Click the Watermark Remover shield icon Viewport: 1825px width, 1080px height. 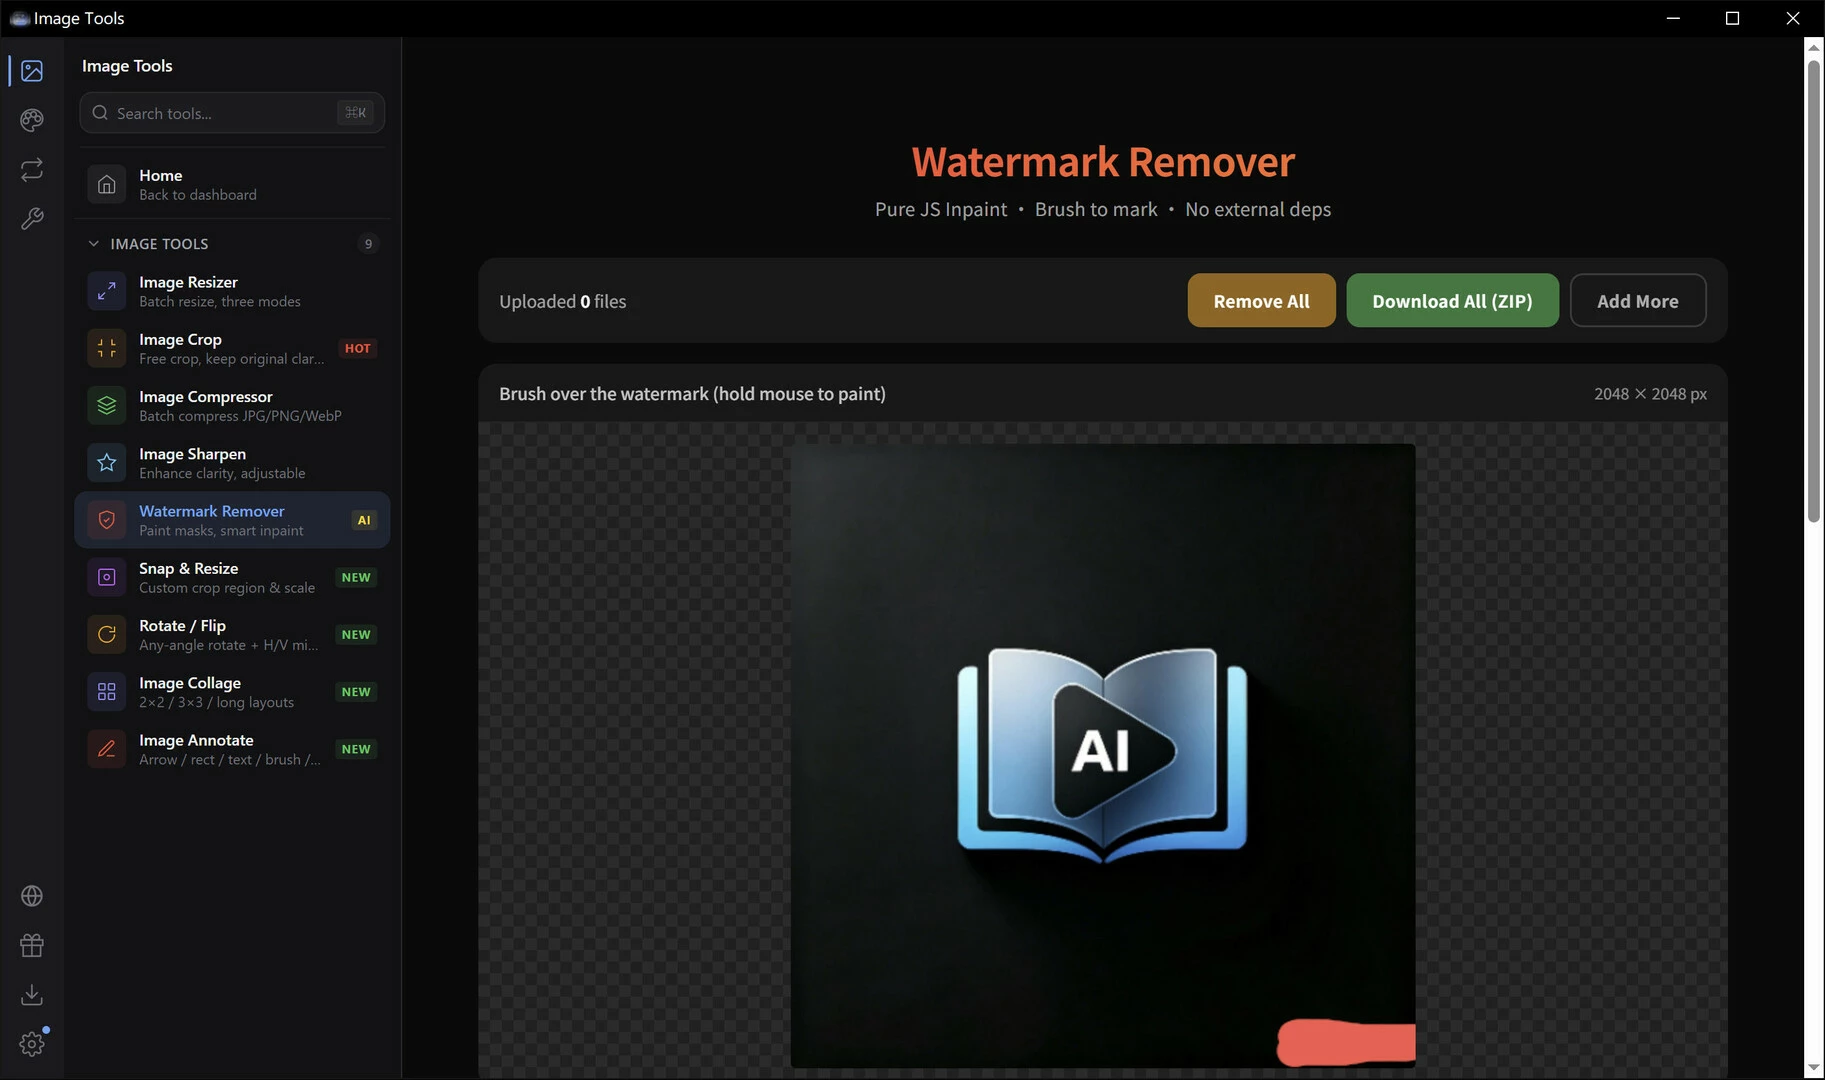106,520
